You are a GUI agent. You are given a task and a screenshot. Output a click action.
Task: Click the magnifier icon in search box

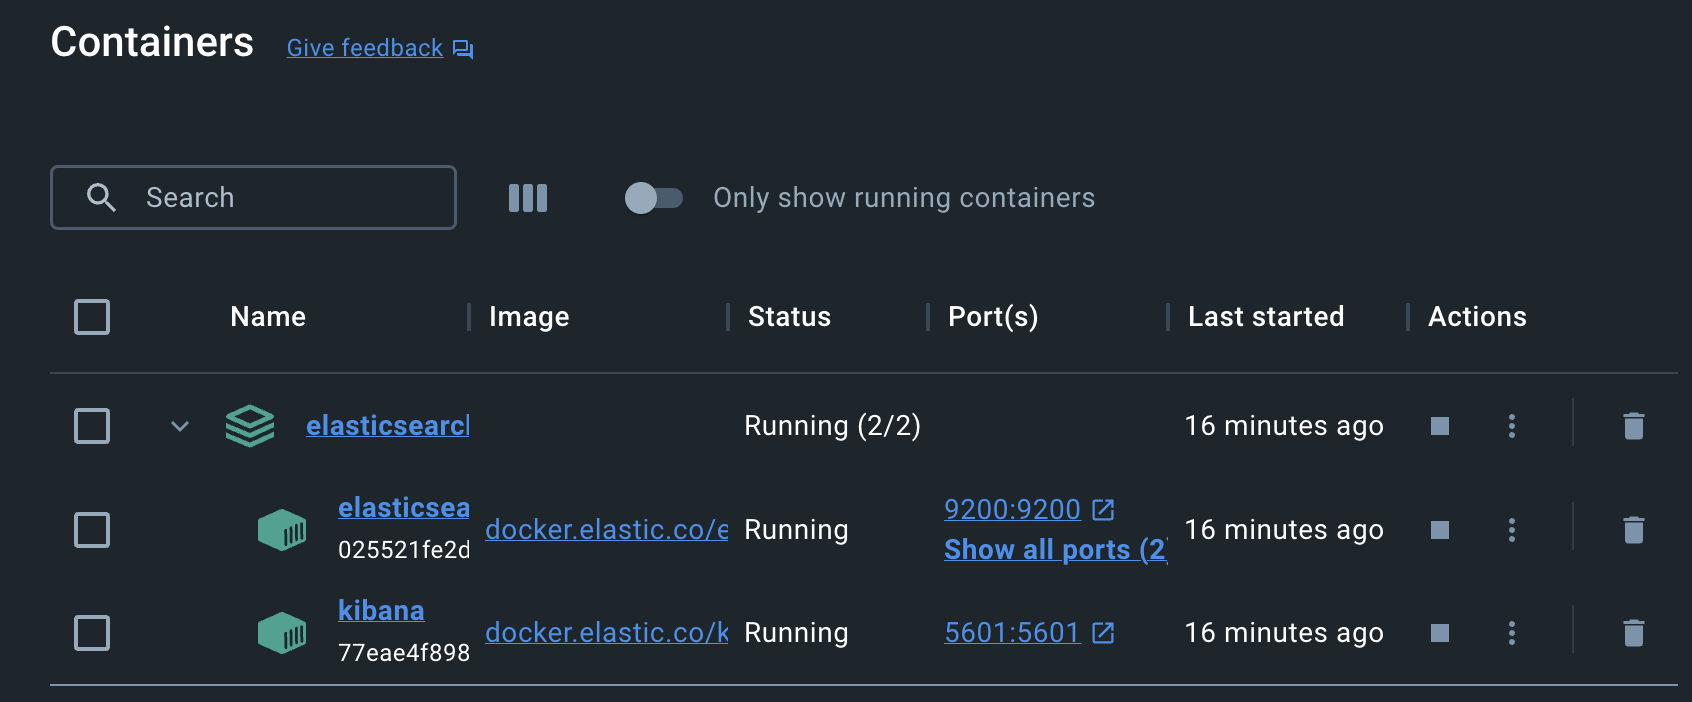101,197
